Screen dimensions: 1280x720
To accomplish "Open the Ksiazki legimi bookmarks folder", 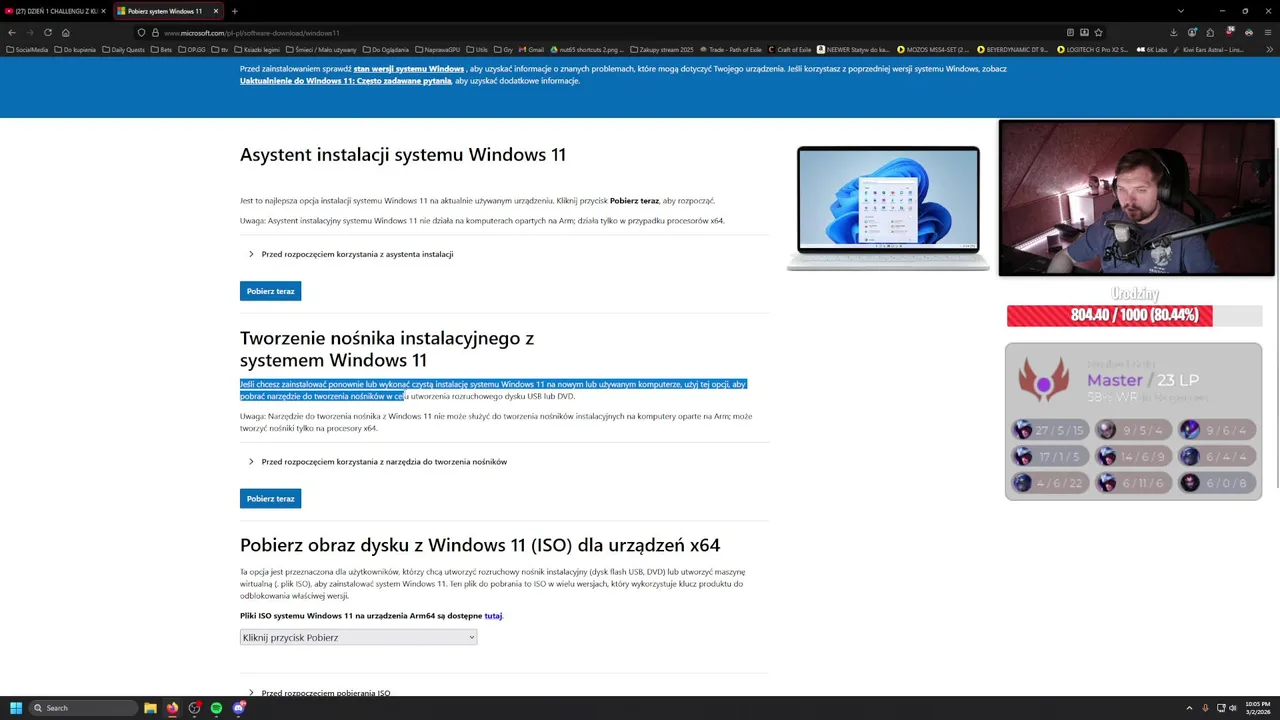I will [x=258, y=49].
